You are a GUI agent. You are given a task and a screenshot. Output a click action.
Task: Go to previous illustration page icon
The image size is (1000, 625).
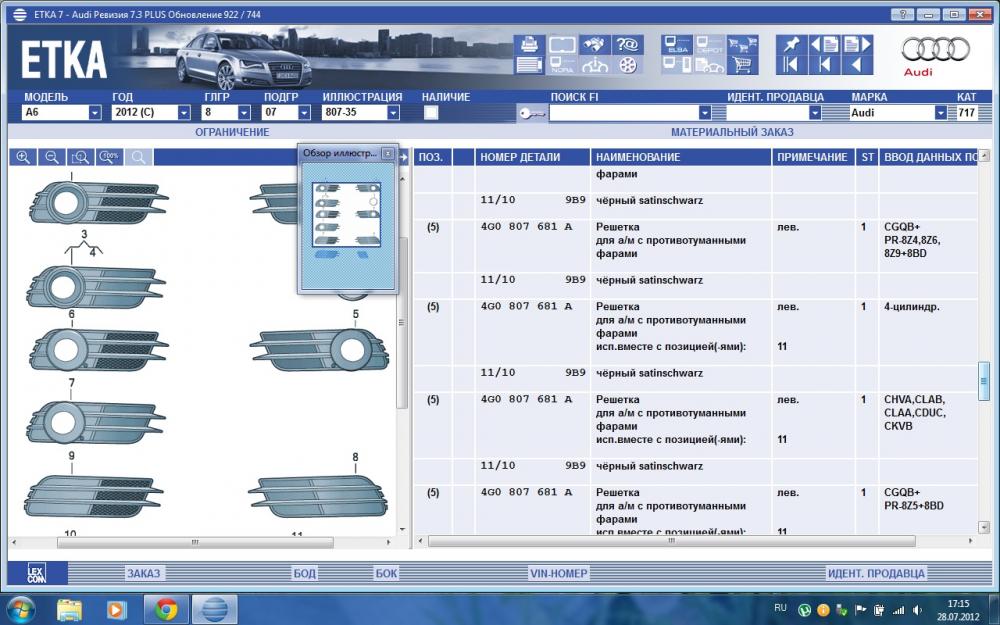click(824, 45)
